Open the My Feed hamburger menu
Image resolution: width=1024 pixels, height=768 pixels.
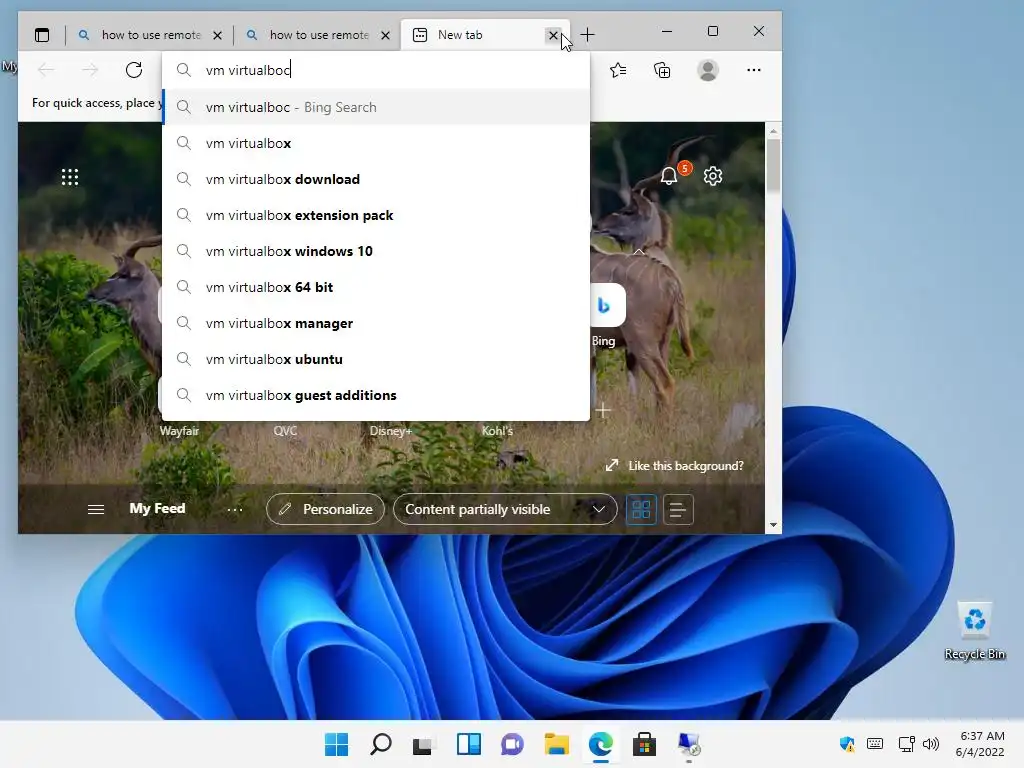pos(96,509)
